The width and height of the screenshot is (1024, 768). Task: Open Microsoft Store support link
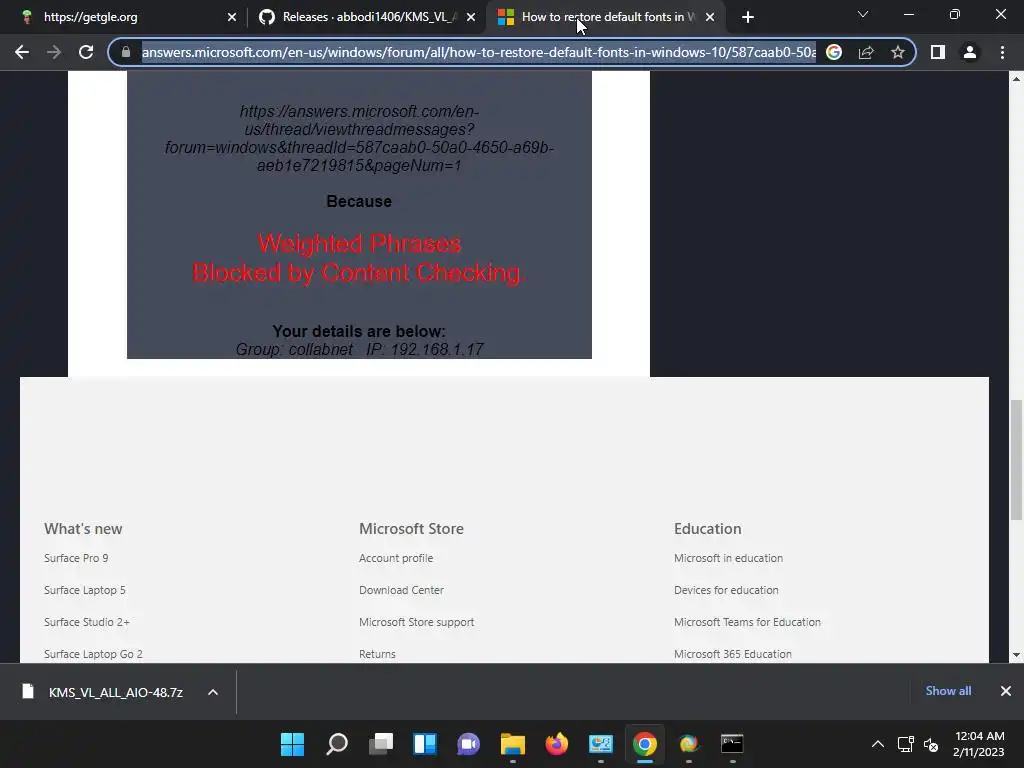417,622
